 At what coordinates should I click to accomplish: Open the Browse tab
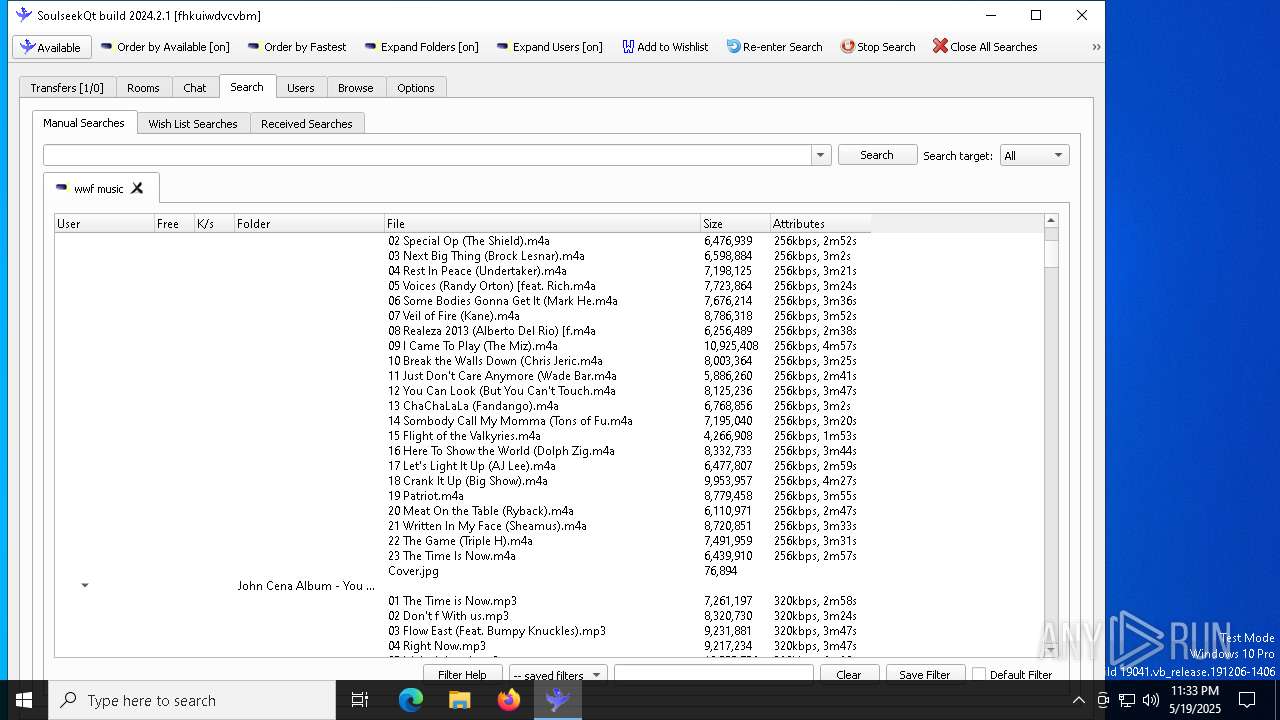(x=355, y=88)
